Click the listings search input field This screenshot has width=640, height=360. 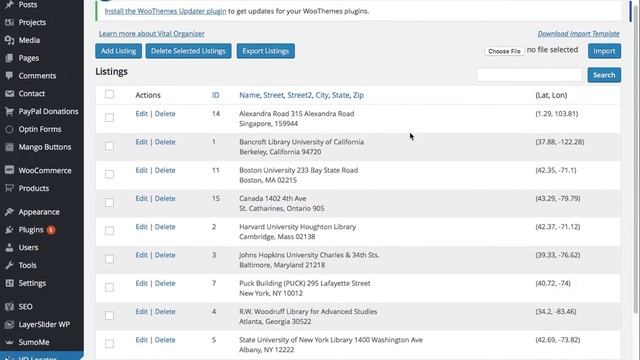click(529, 75)
